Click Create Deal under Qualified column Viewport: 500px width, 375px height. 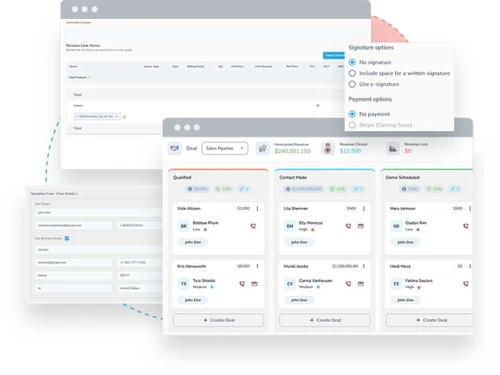coord(218,320)
